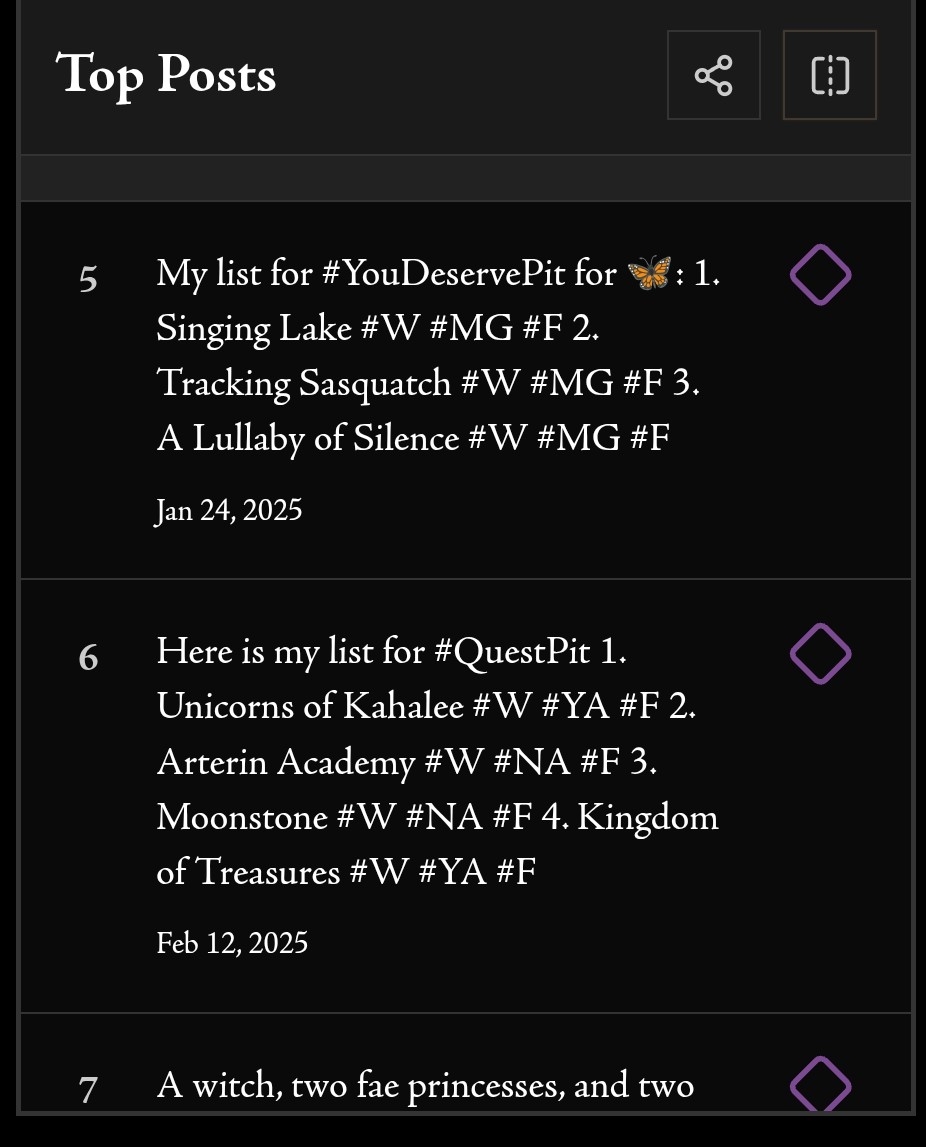
Task: Click the "Tracking Sasquatch" title text
Action: (304, 383)
